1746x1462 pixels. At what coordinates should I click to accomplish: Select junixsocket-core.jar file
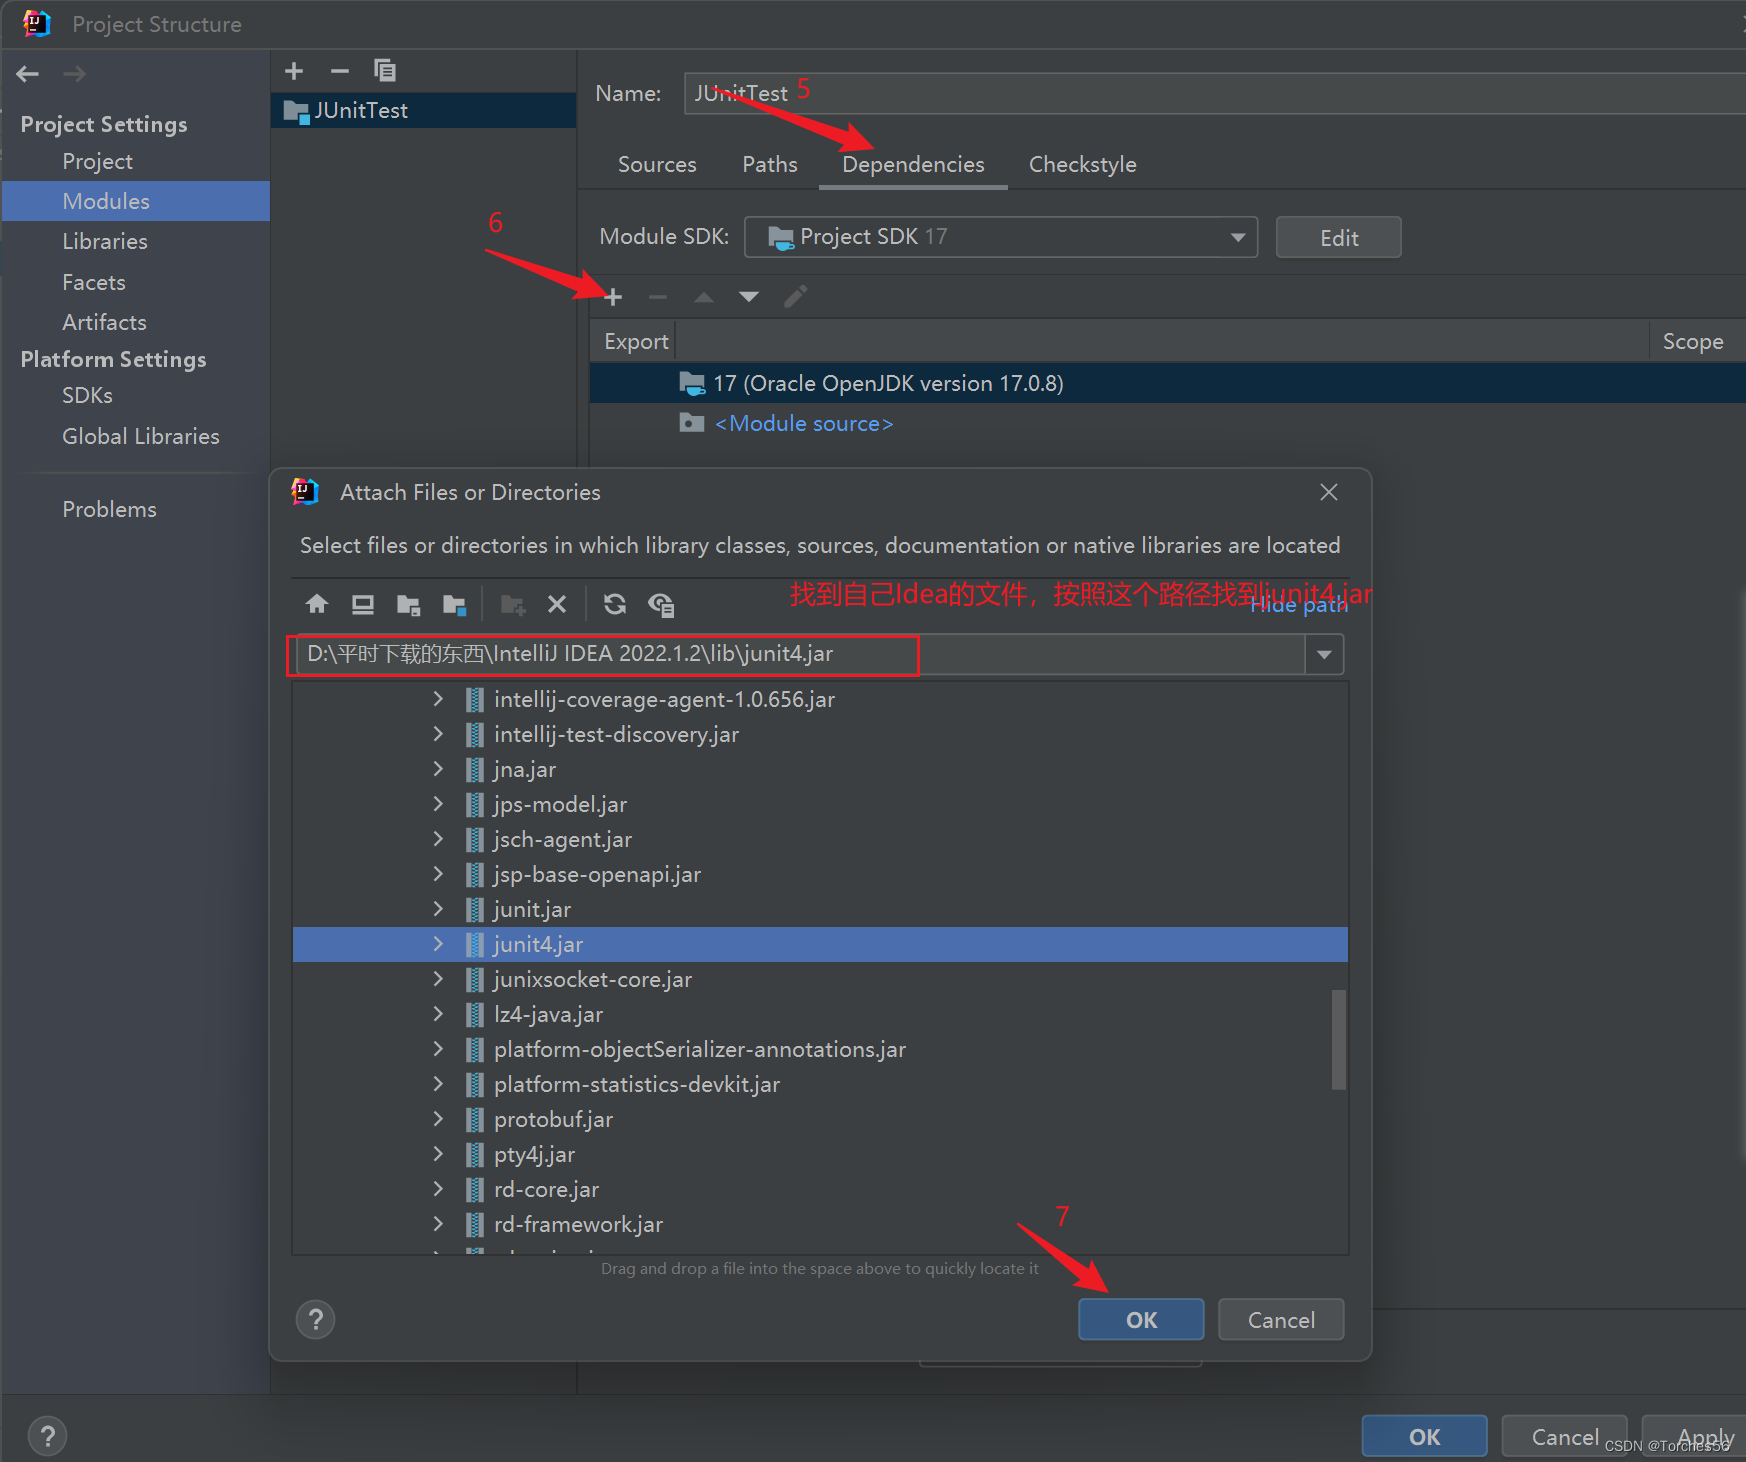point(820,979)
